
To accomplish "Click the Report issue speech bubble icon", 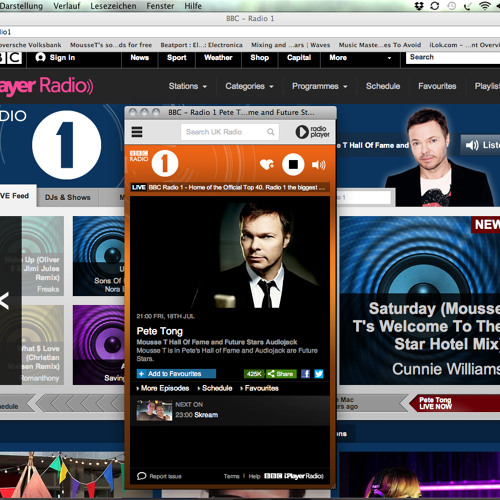I will (x=141, y=476).
